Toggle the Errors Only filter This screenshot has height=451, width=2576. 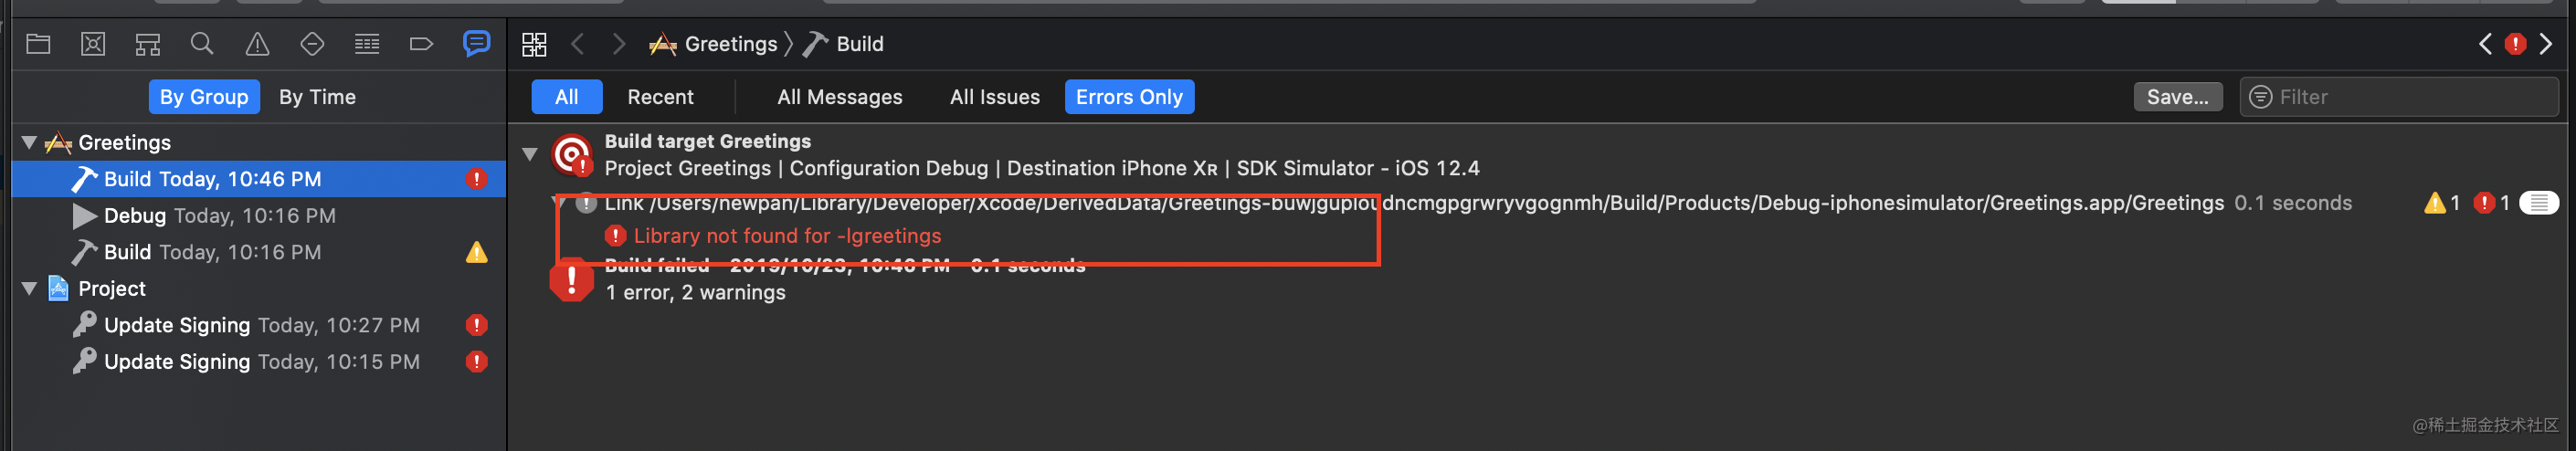click(x=1129, y=97)
